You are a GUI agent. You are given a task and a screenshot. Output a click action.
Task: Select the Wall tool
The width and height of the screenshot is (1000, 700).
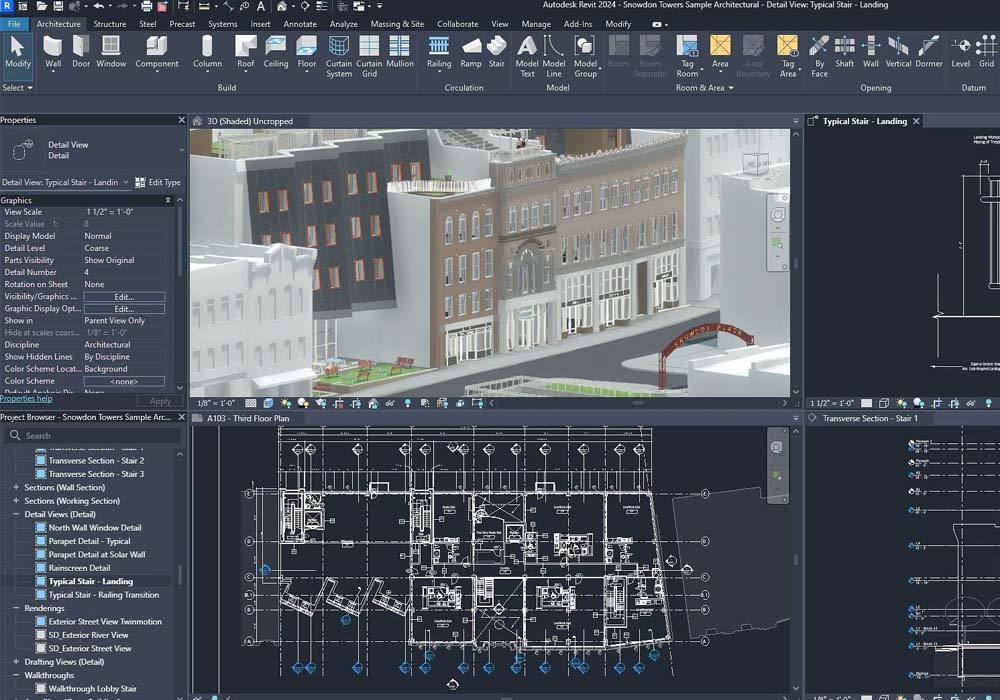[x=53, y=52]
